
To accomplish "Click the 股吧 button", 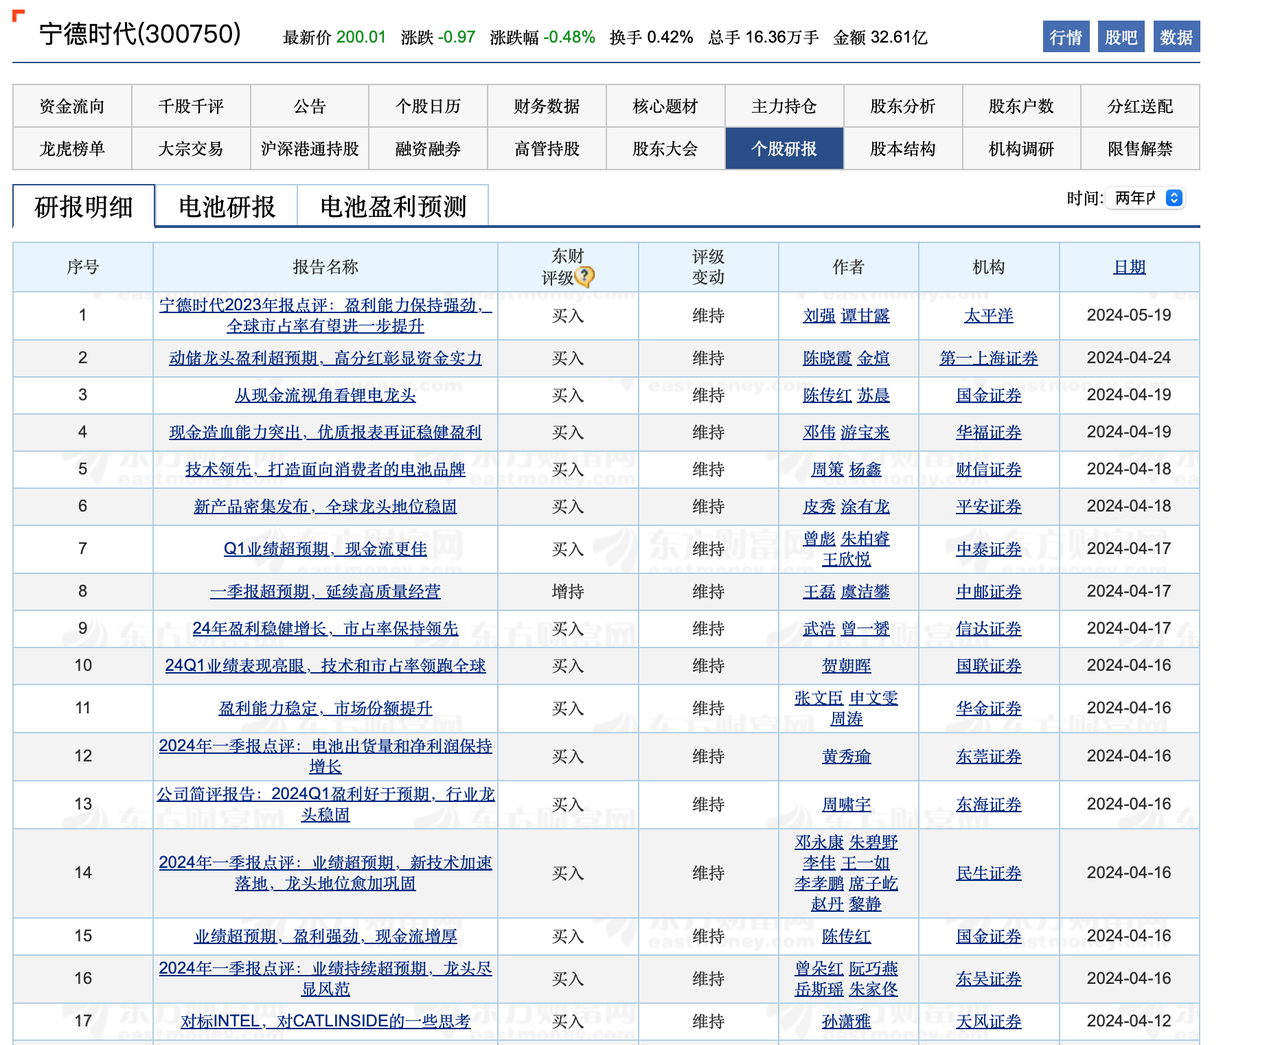I will [x=1121, y=37].
